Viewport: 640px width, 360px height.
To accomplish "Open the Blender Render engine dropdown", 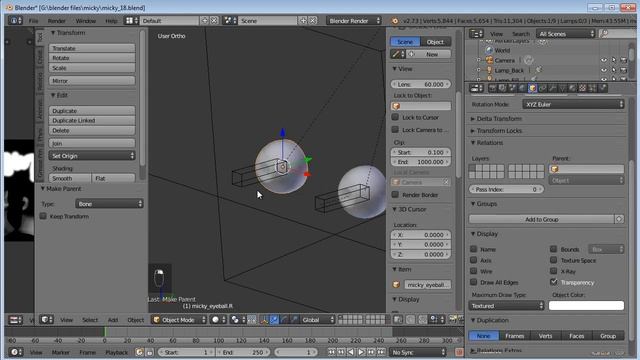I will (x=353, y=20).
